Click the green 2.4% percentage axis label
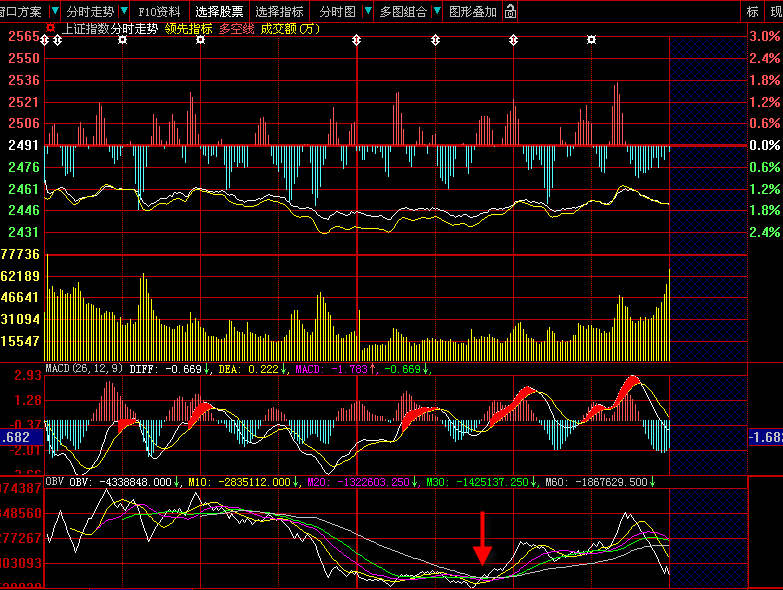 [x=764, y=232]
